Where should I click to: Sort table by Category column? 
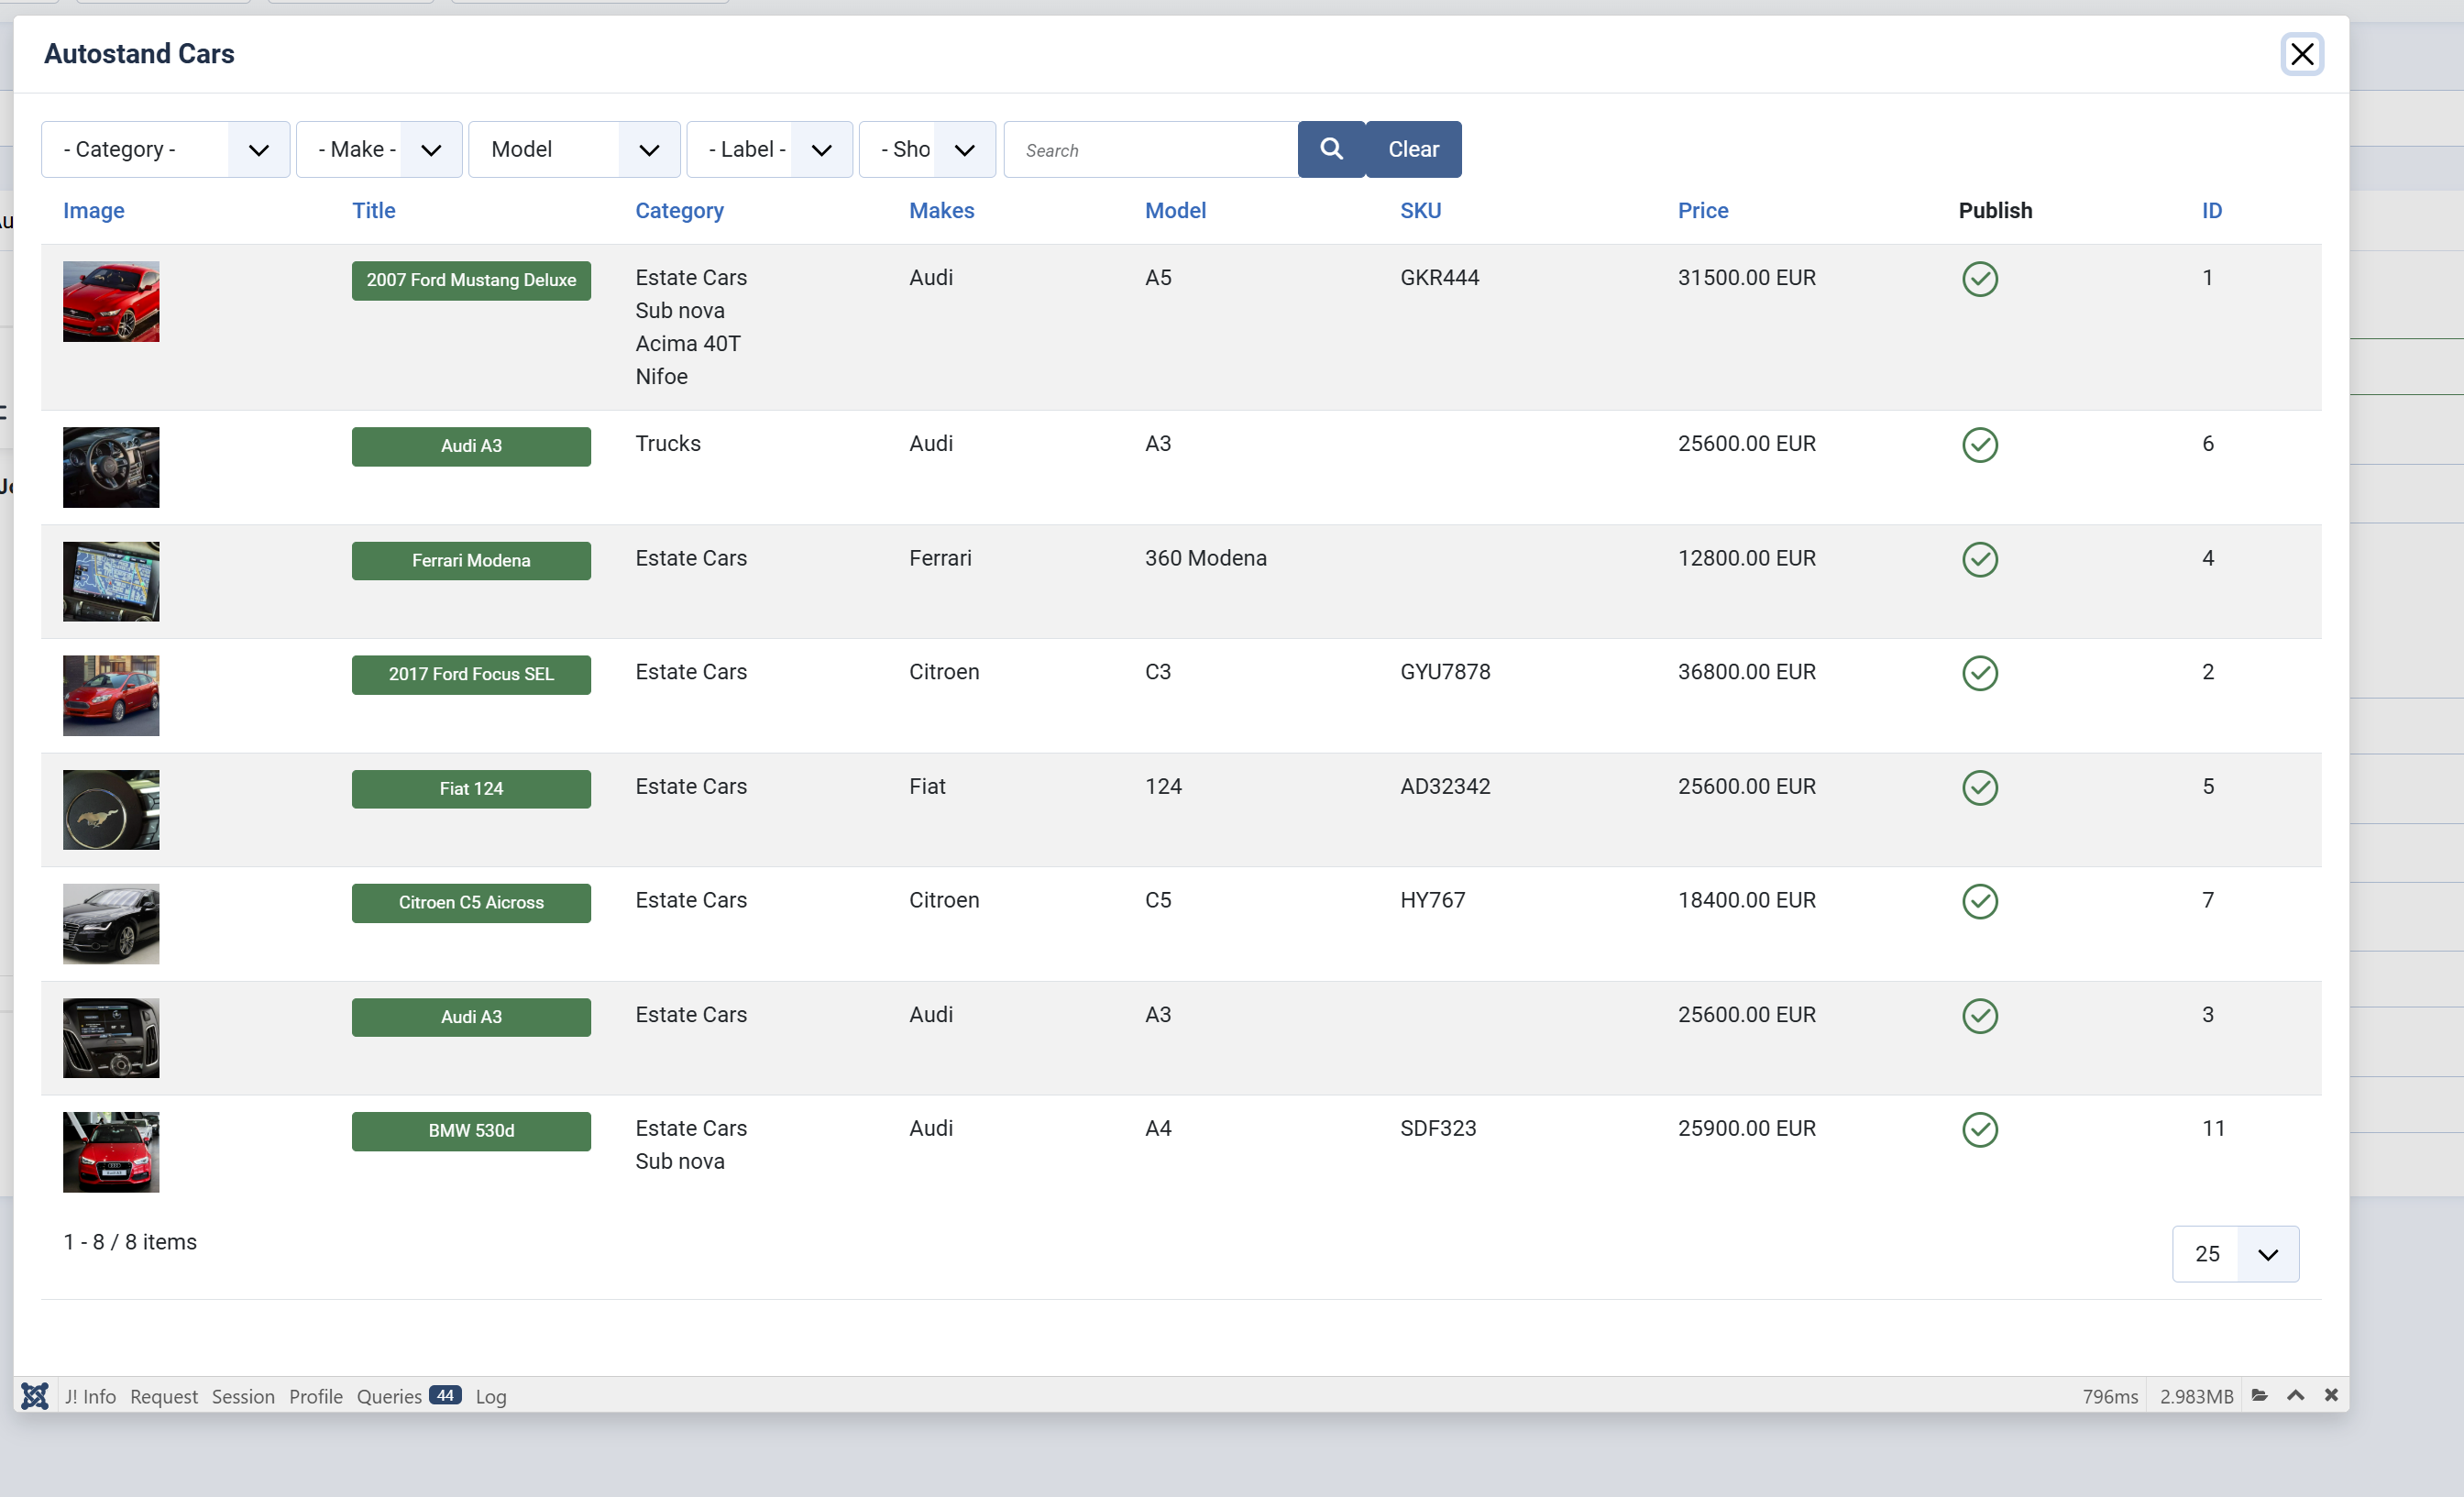pyautogui.click(x=679, y=210)
